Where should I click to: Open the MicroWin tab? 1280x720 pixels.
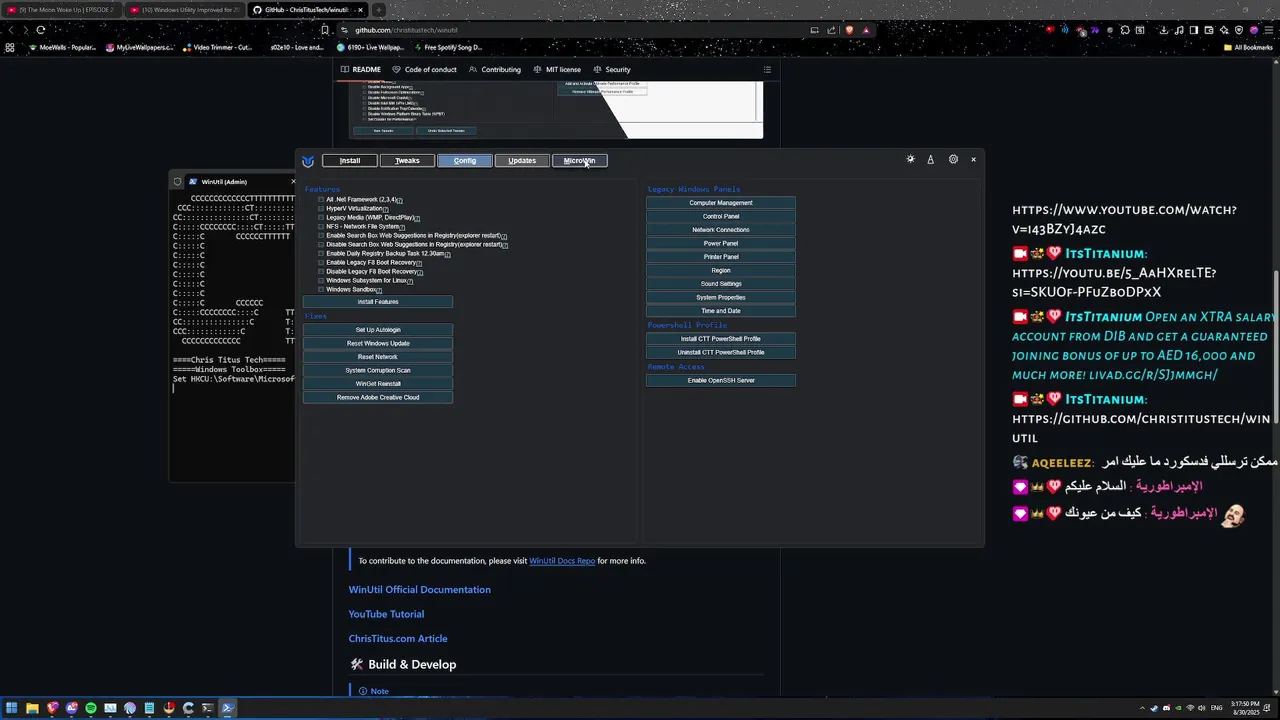coord(580,161)
